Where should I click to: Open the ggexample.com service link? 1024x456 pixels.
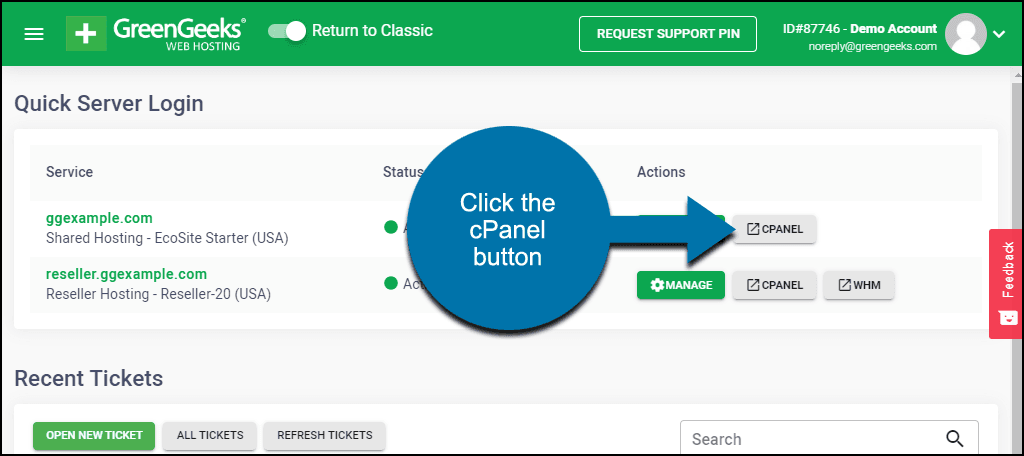click(x=99, y=218)
